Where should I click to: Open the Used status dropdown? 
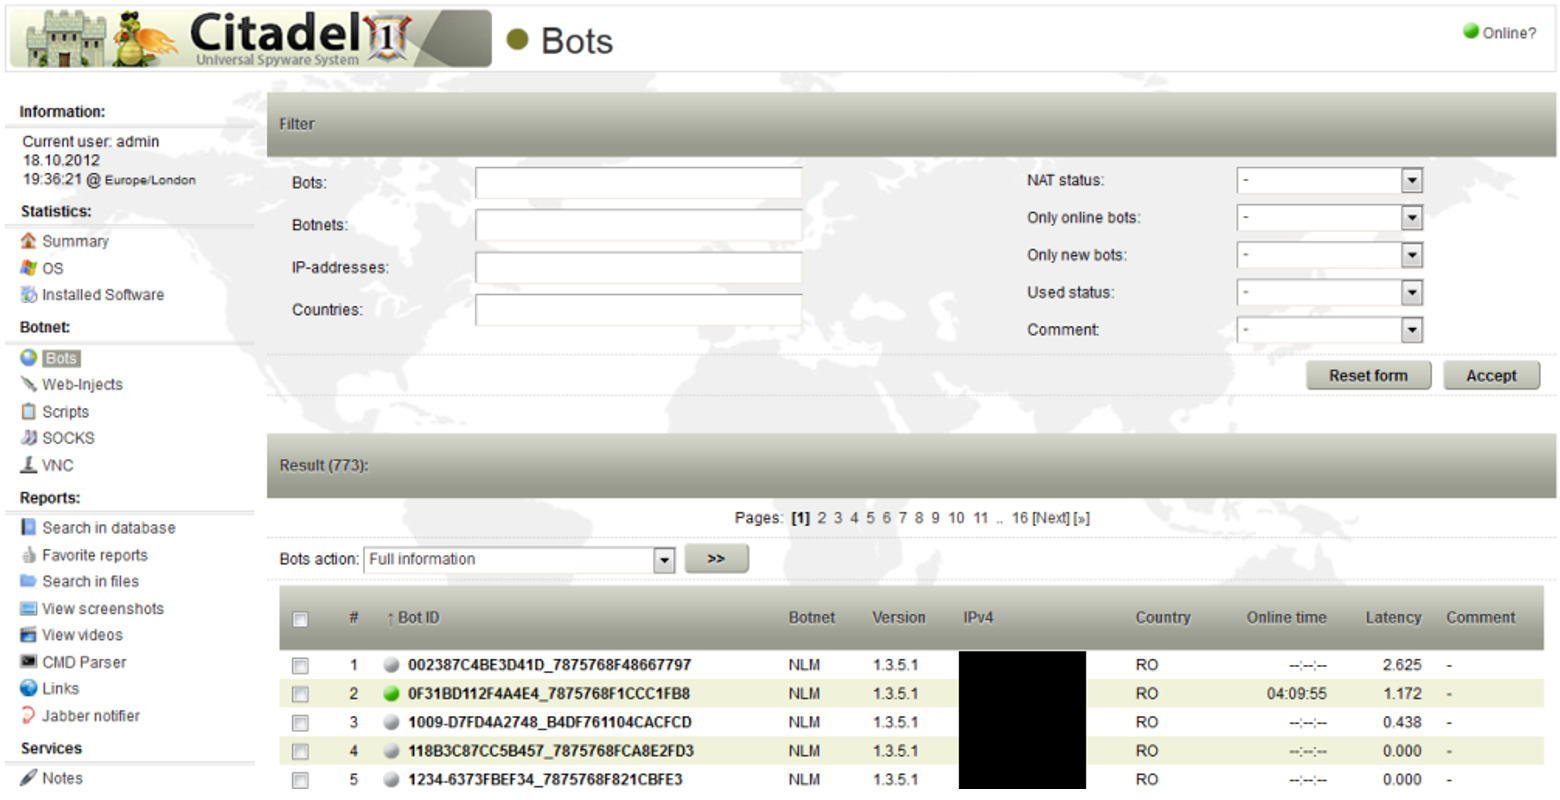pos(1329,293)
